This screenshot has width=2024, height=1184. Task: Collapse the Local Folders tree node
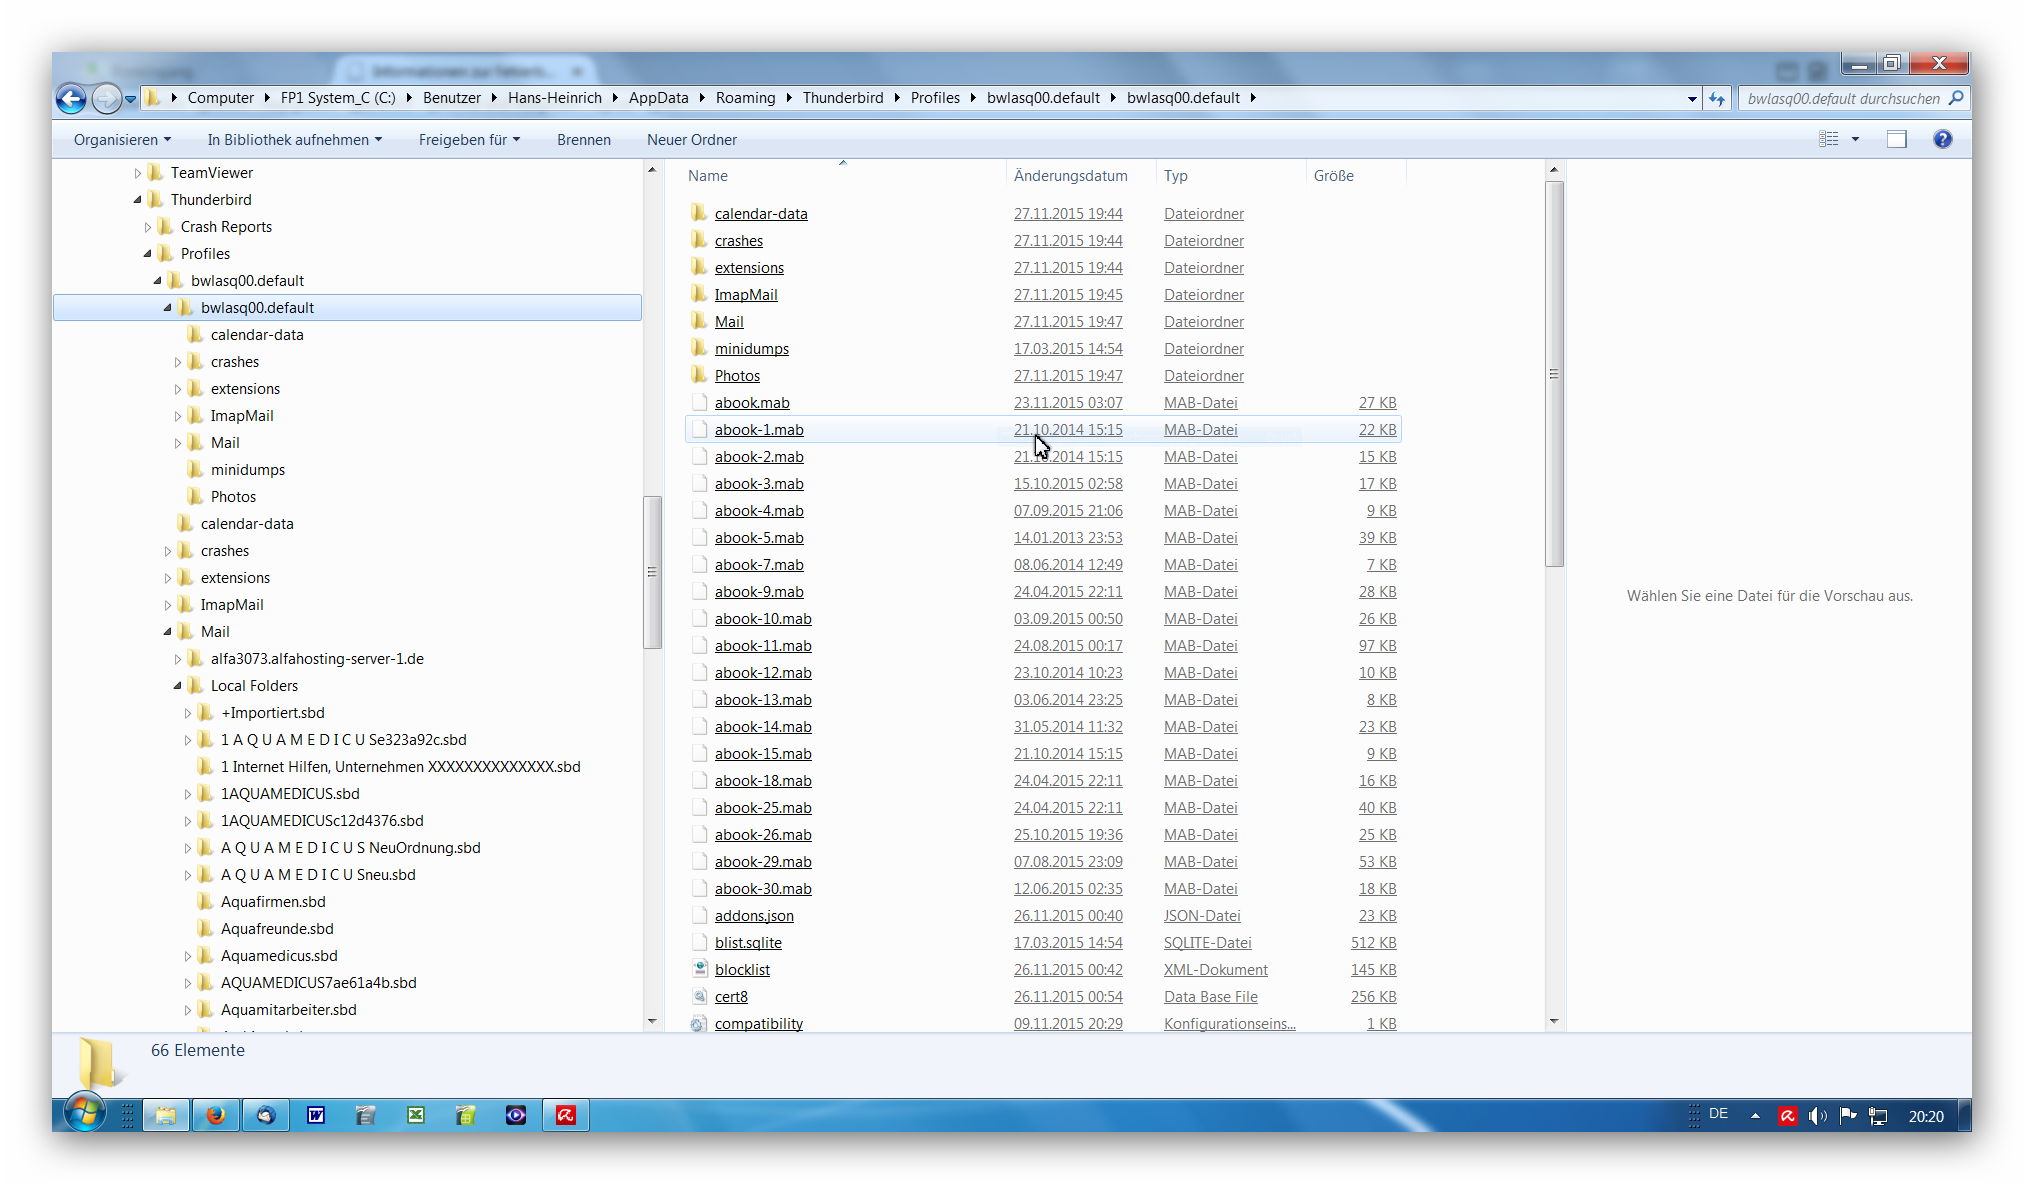[178, 686]
